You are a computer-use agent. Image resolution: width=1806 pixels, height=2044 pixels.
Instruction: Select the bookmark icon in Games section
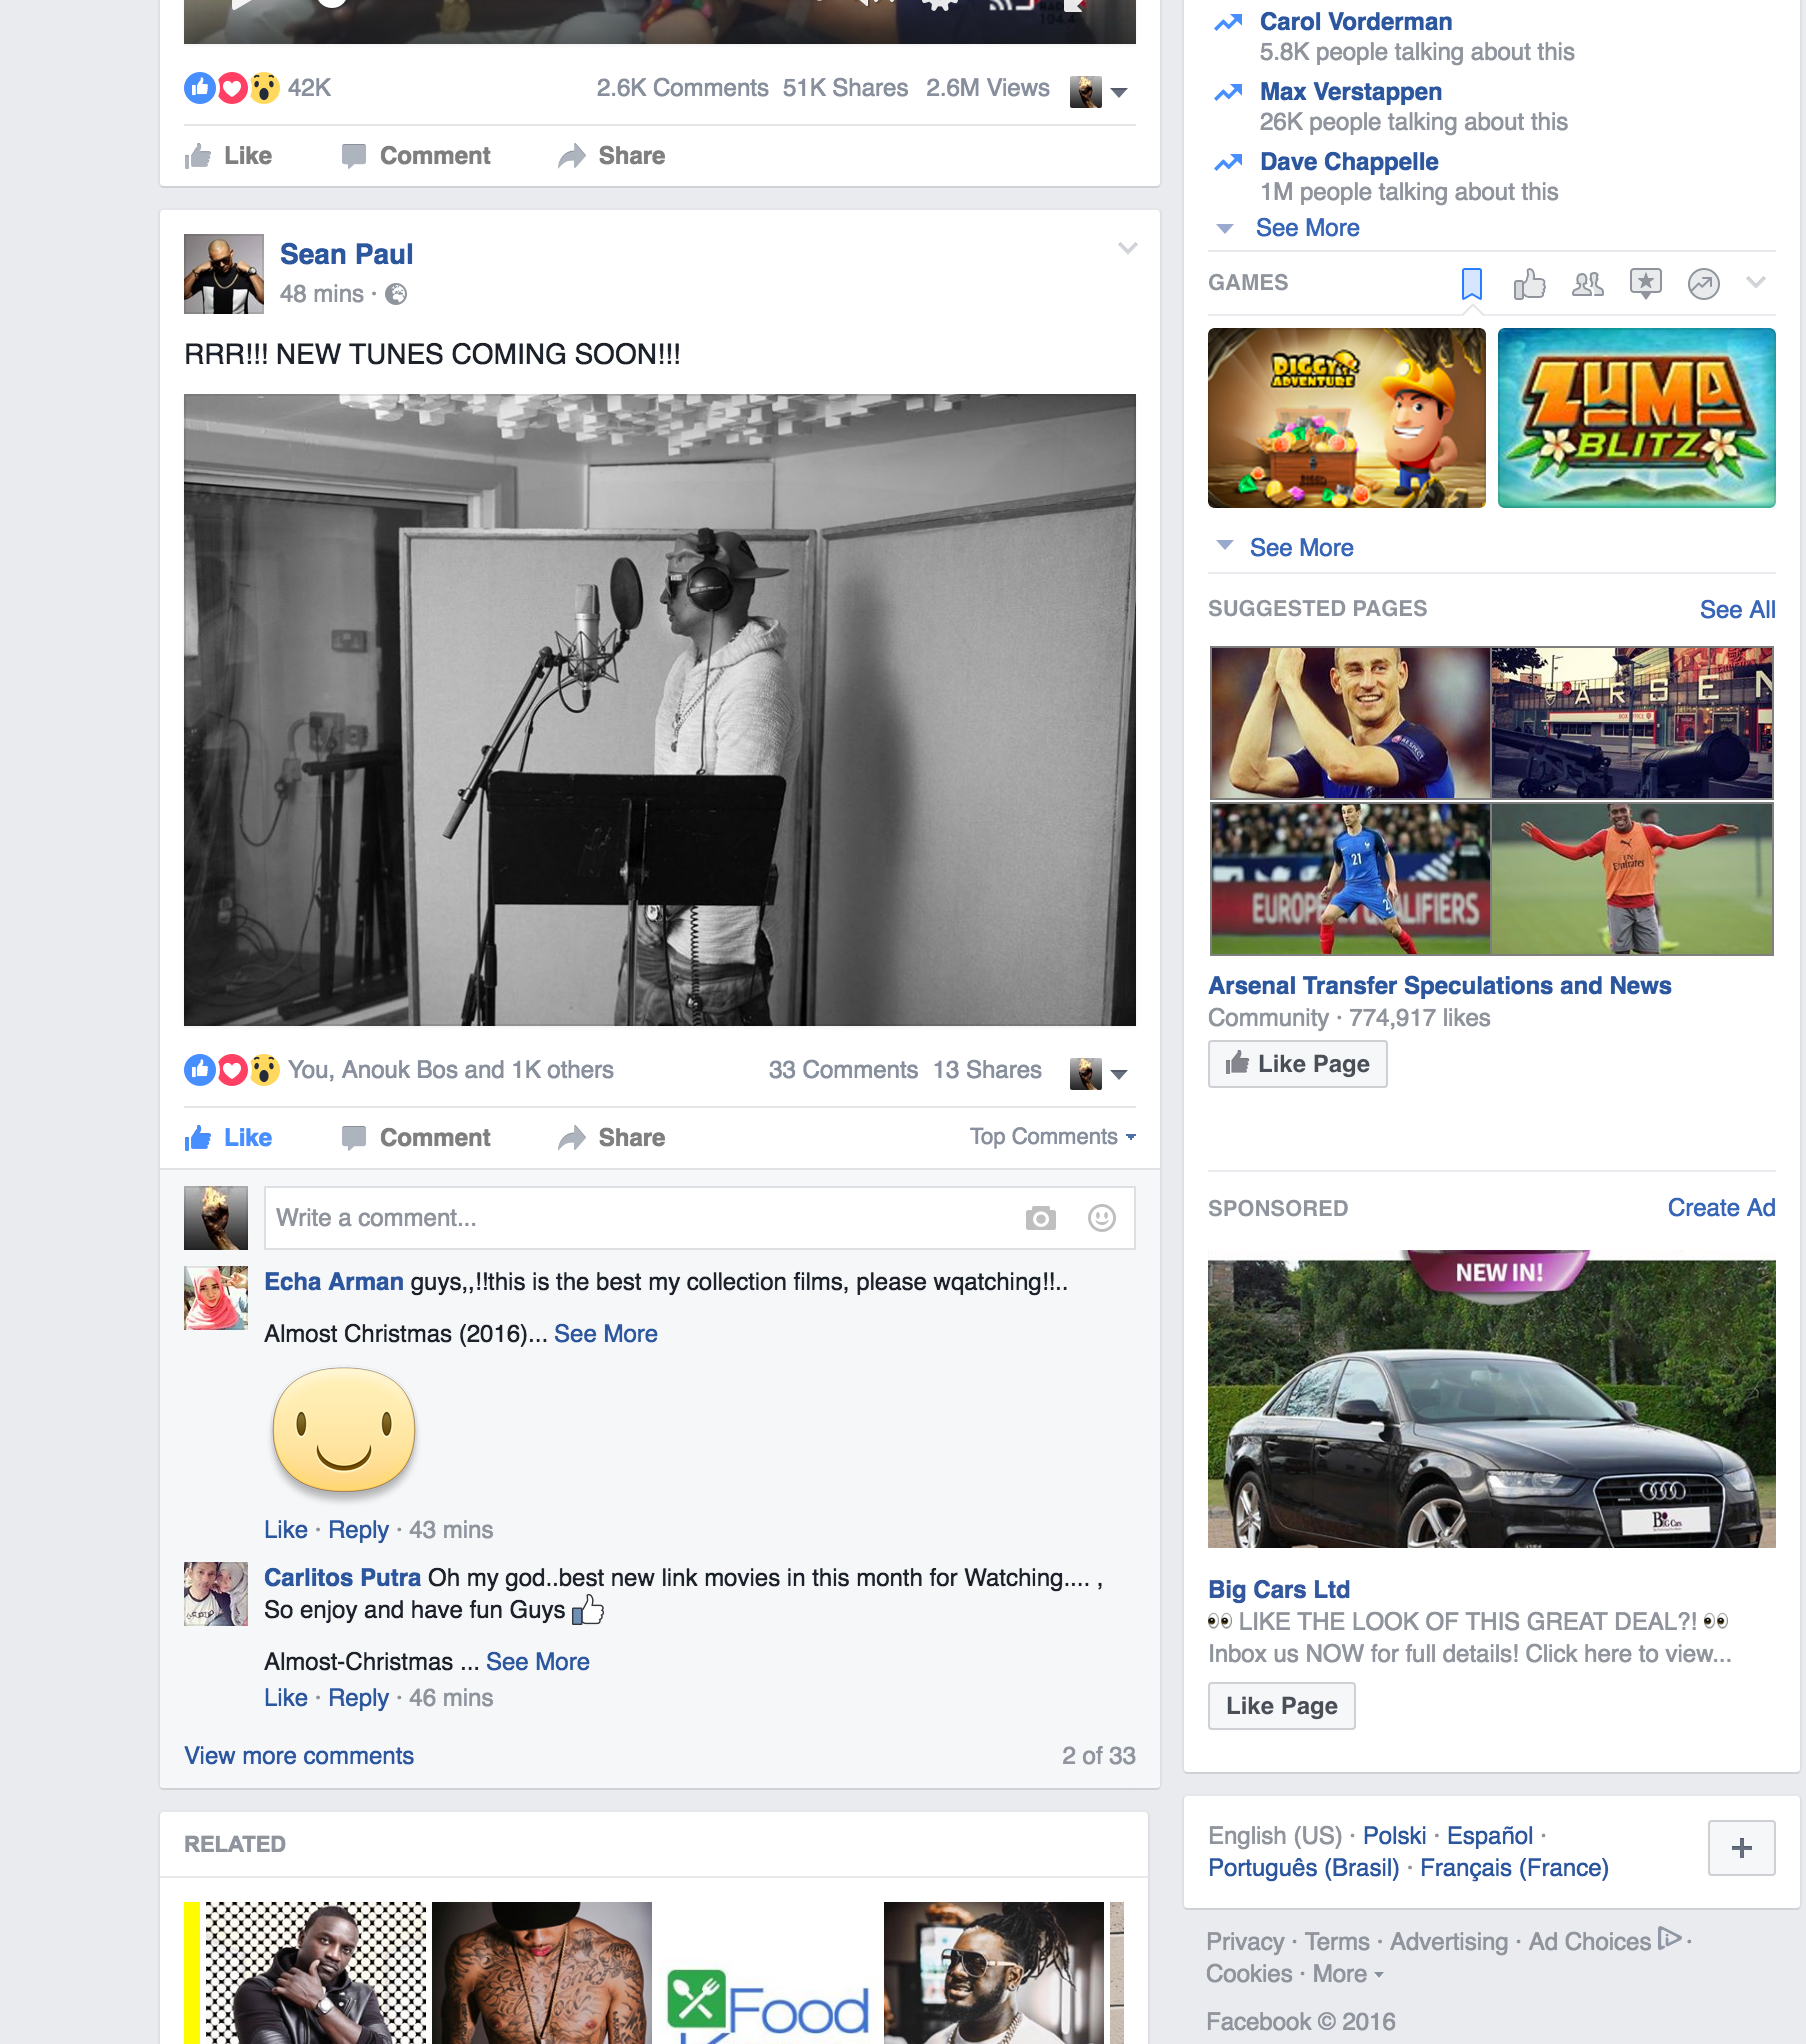tap(1471, 284)
